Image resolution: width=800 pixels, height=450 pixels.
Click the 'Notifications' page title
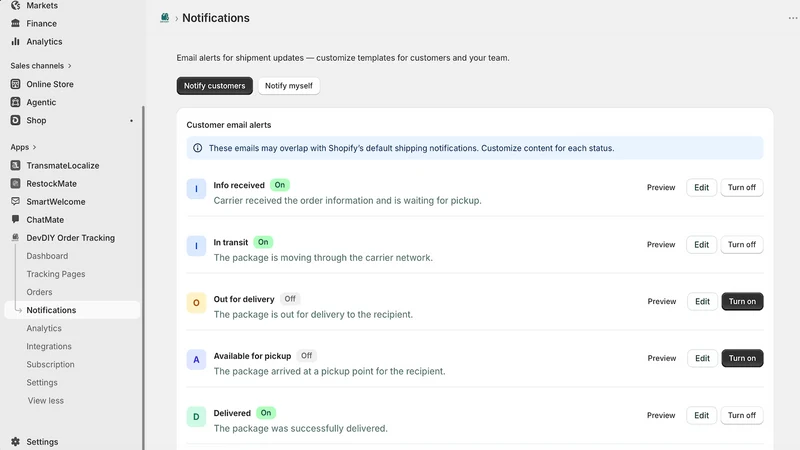tap(216, 18)
